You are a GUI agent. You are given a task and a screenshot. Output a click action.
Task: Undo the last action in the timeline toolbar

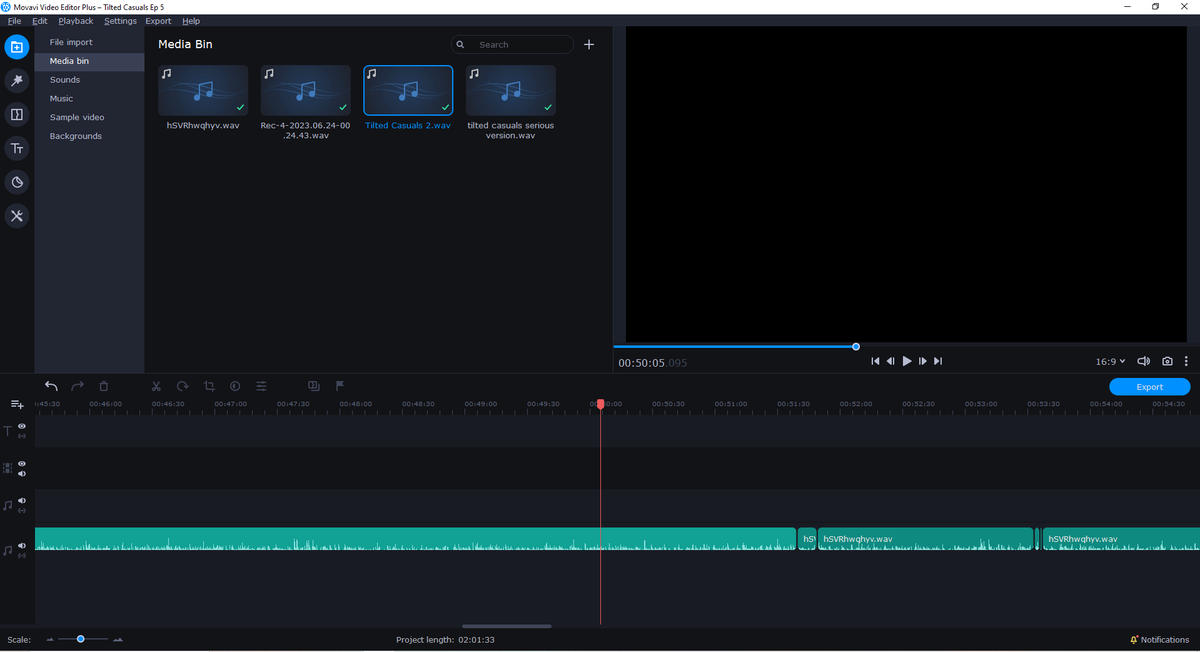[x=51, y=386]
